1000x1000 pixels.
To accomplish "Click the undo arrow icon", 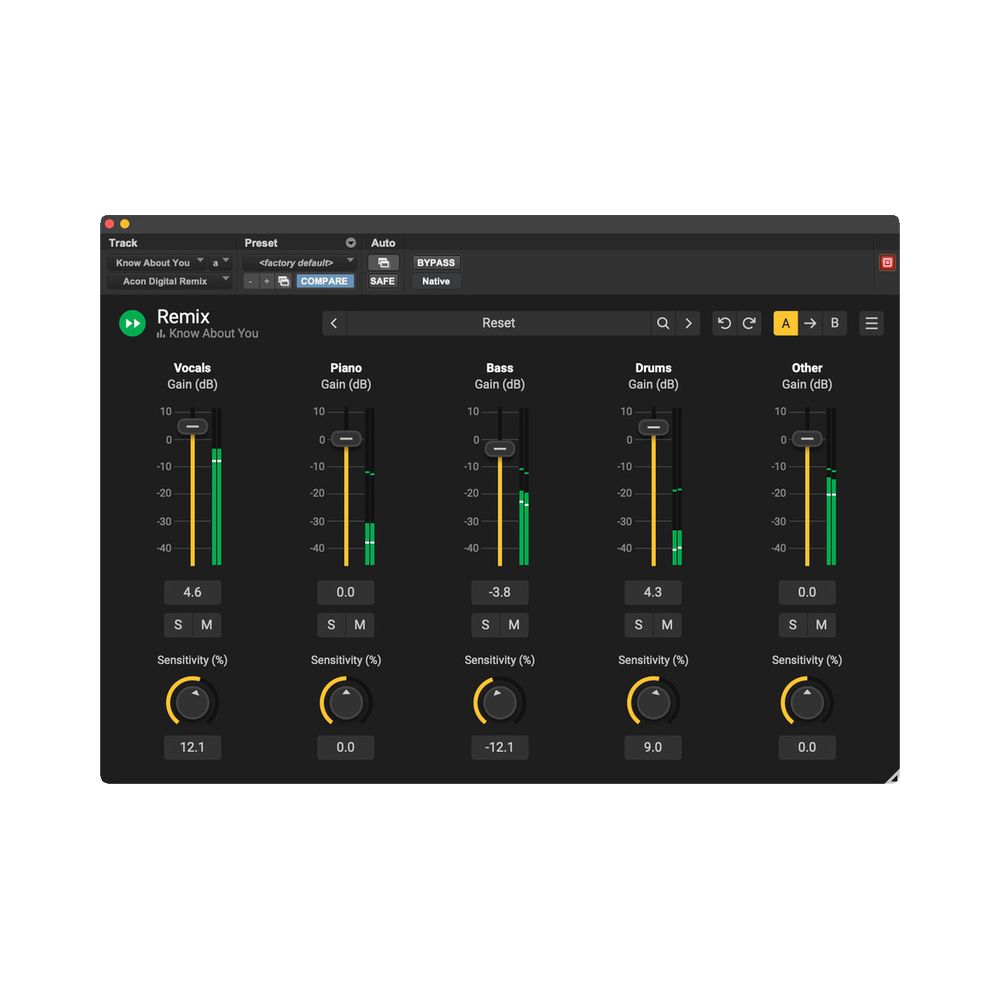I will [x=725, y=323].
